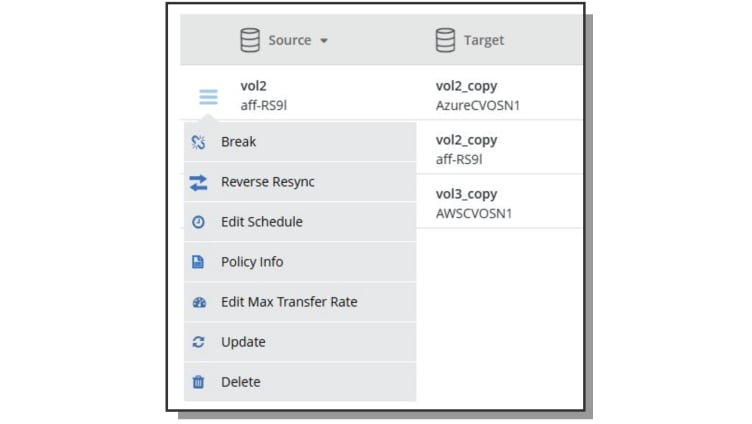Click the Target column header label
The height and width of the screenshot is (424, 752).
tap(483, 40)
